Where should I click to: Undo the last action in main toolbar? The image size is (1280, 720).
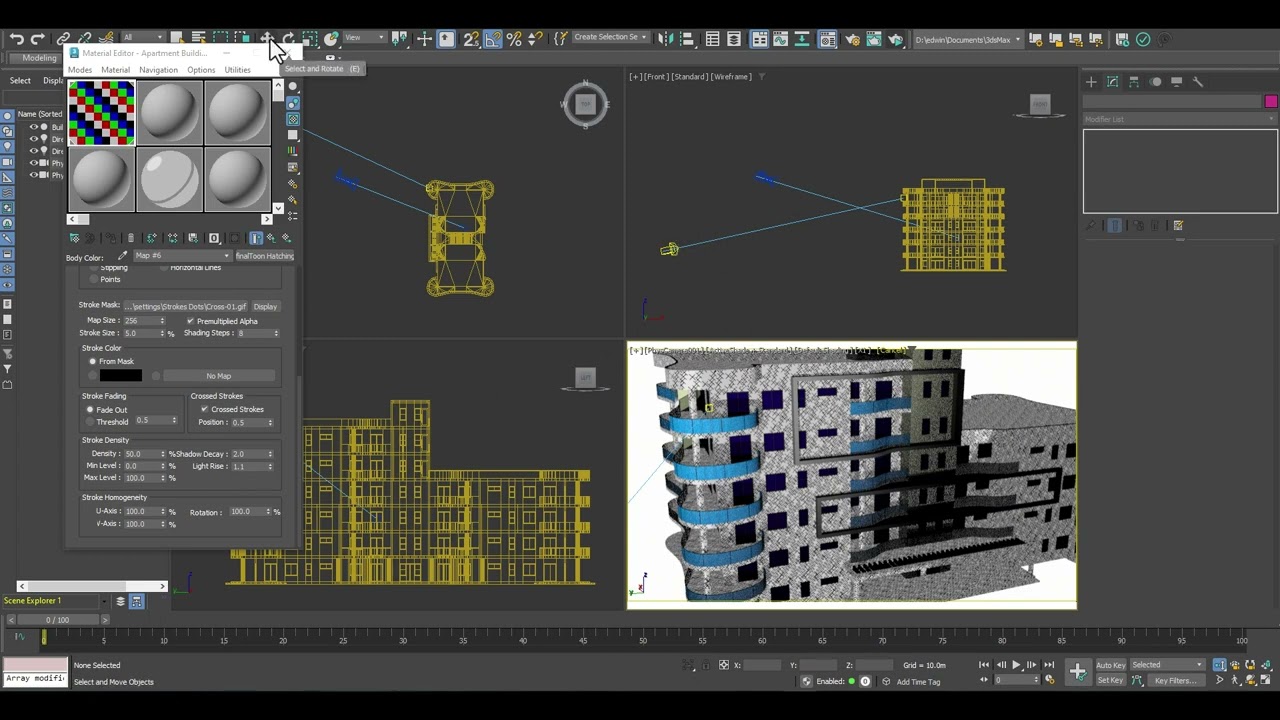pyautogui.click(x=16, y=39)
